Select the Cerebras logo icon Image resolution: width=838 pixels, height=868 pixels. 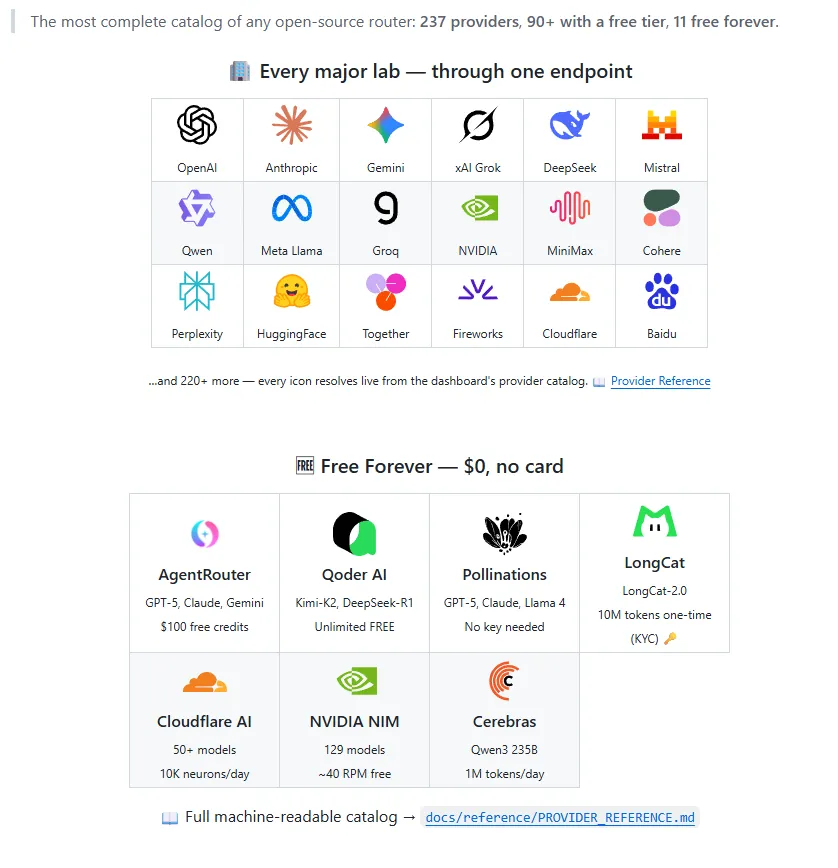(x=504, y=681)
